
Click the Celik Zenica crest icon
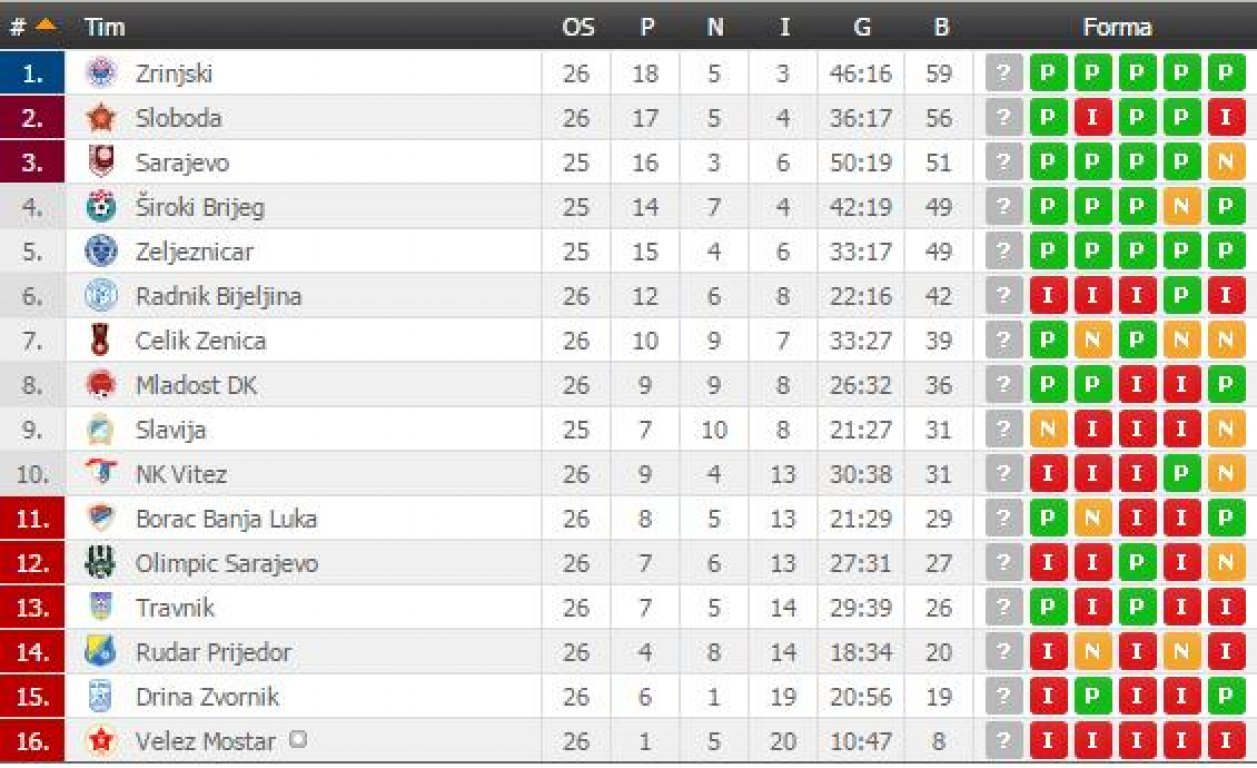point(101,341)
